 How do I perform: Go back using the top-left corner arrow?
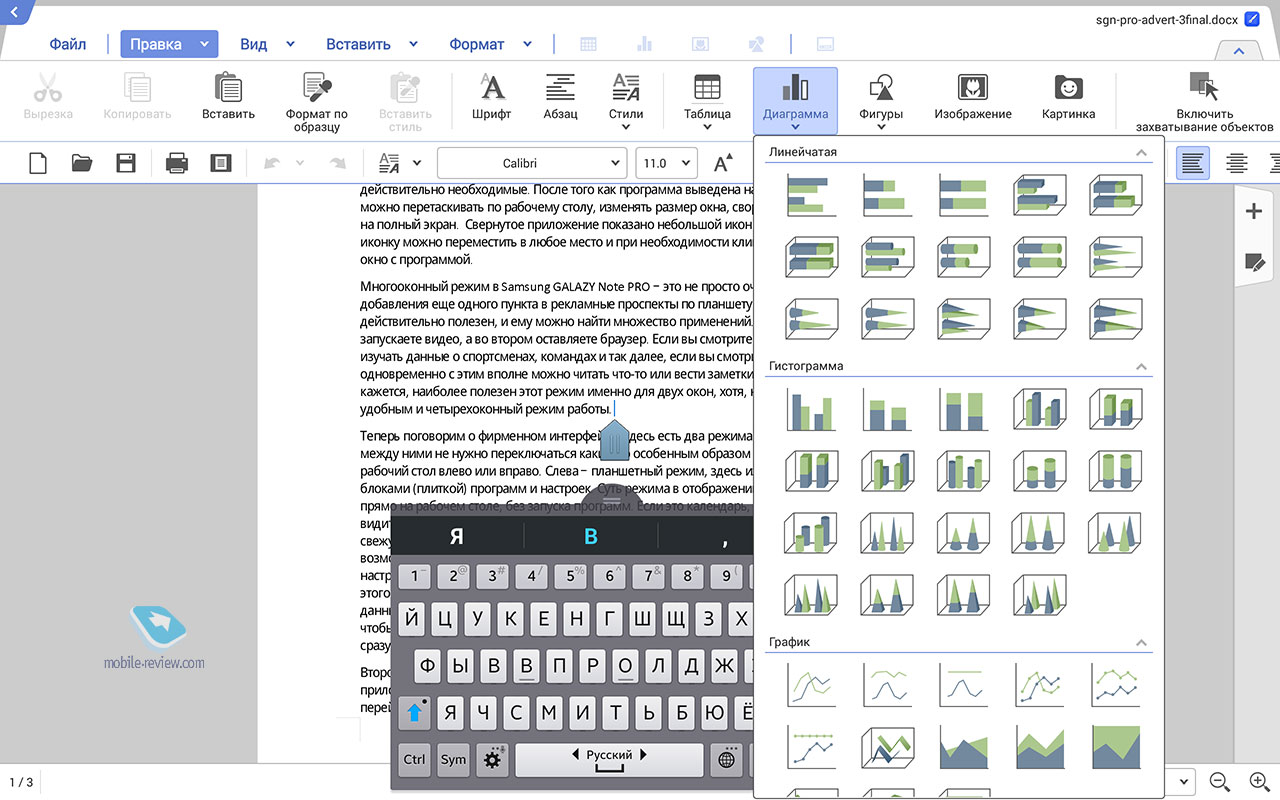coord(13,12)
